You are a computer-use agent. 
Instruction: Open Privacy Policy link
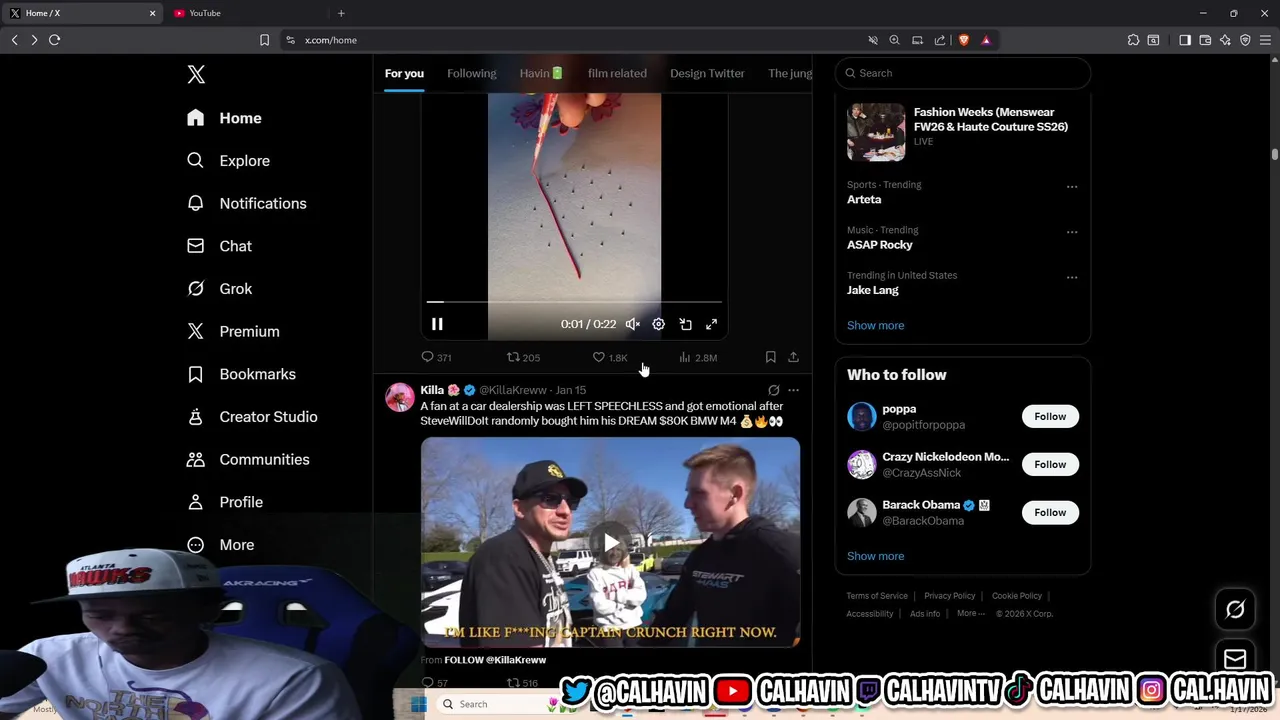949,596
